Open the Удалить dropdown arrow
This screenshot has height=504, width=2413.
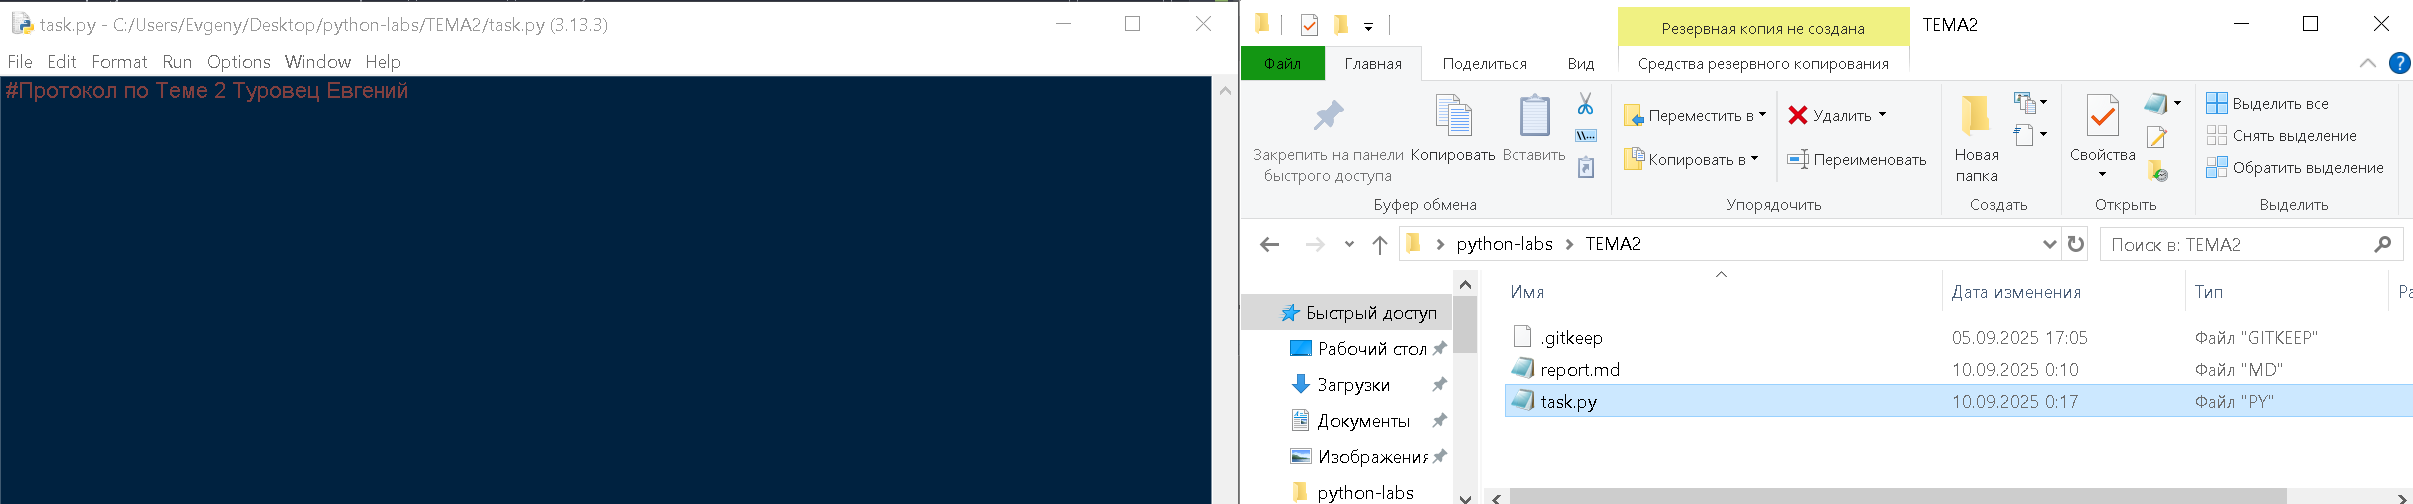(x=1882, y=114)
